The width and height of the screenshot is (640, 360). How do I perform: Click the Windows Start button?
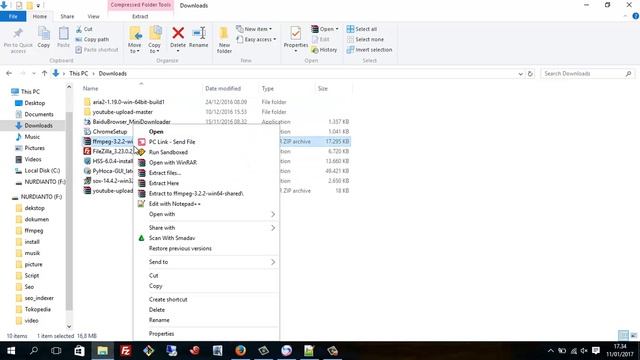(11, 351)
